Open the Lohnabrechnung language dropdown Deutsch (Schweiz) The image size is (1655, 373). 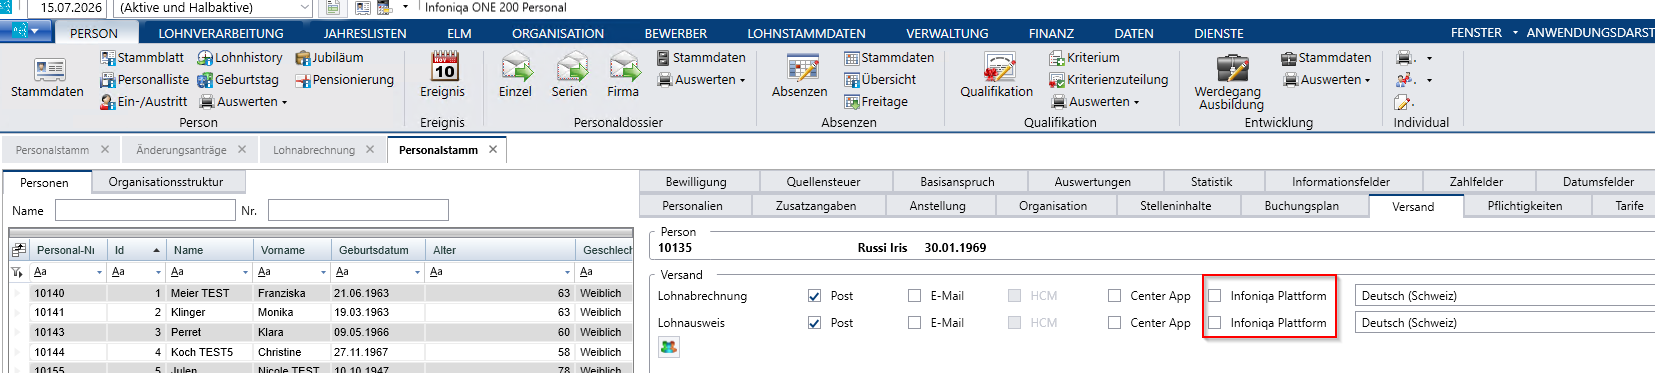click(x=1504, y=296)
